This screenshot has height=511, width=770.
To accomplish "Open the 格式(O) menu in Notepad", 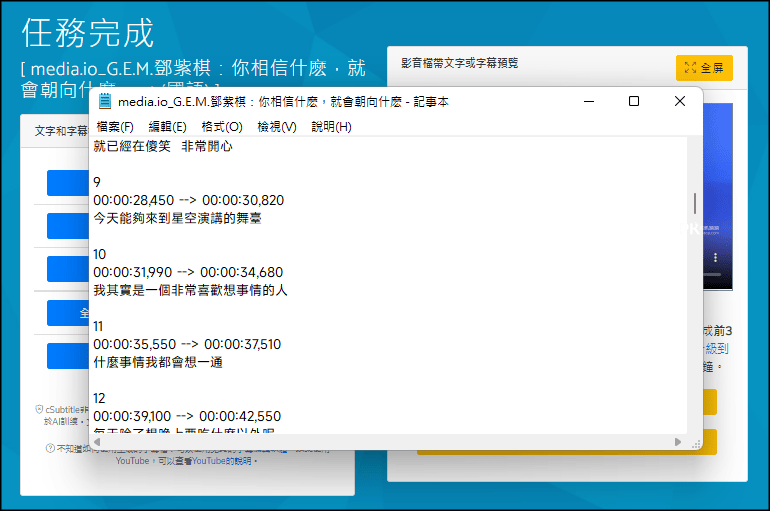I will pos(222,127).
